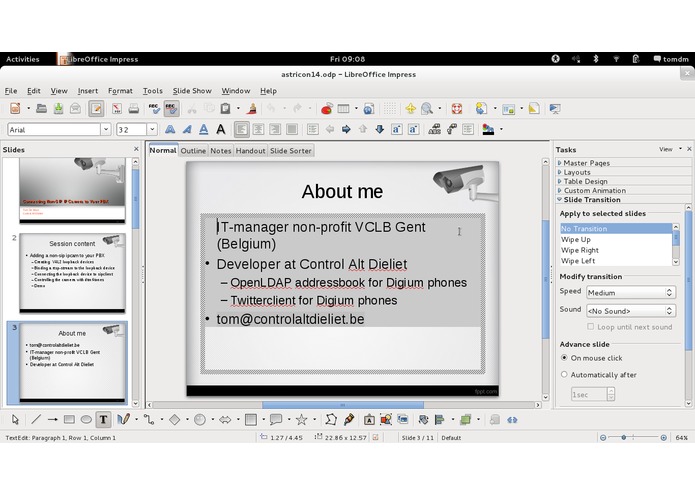Save the document via green arrow icon
The width and height of the screenshot is (695, 494).
pyautogui.click(x=58, y=109)
